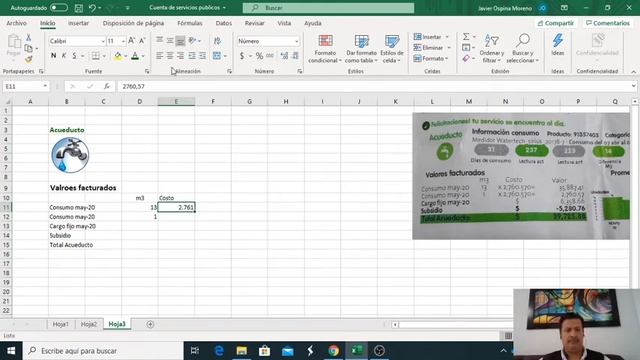The image size is (640, 360).
Task: Click the Increase font size icon
Action: click(x=131, y=41)
